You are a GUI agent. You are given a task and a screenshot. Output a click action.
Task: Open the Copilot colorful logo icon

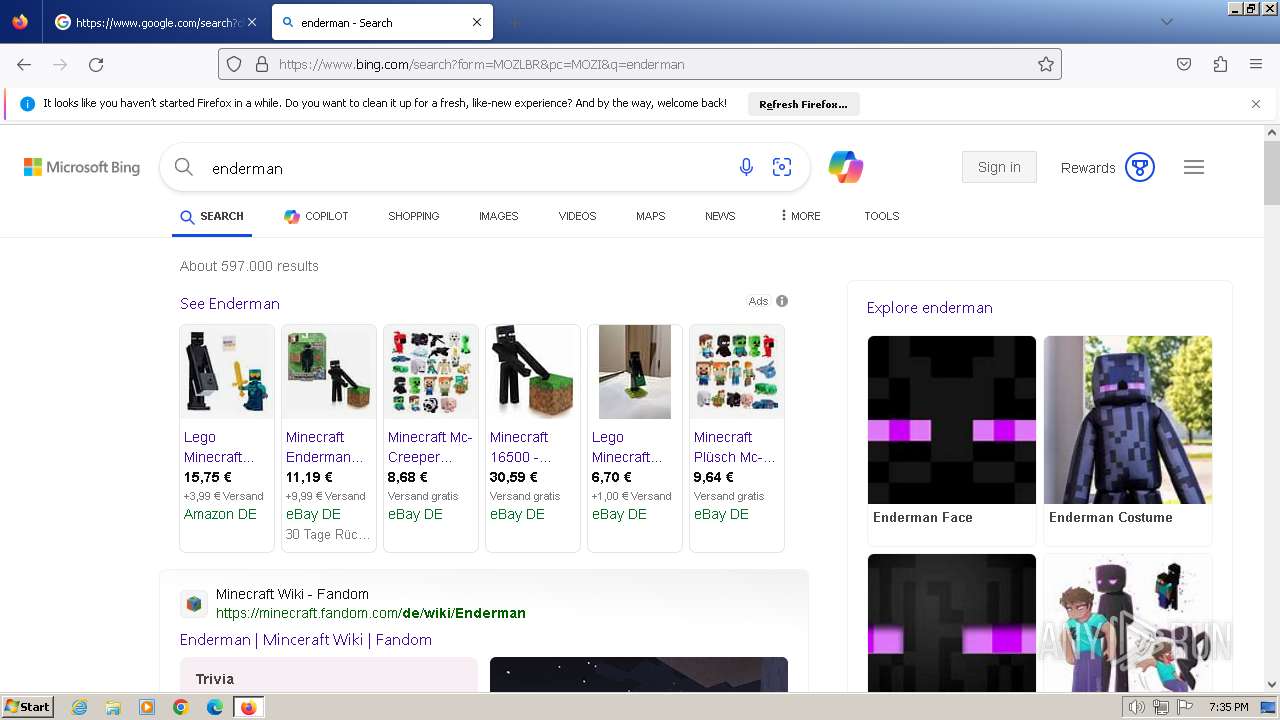(846, 167)
